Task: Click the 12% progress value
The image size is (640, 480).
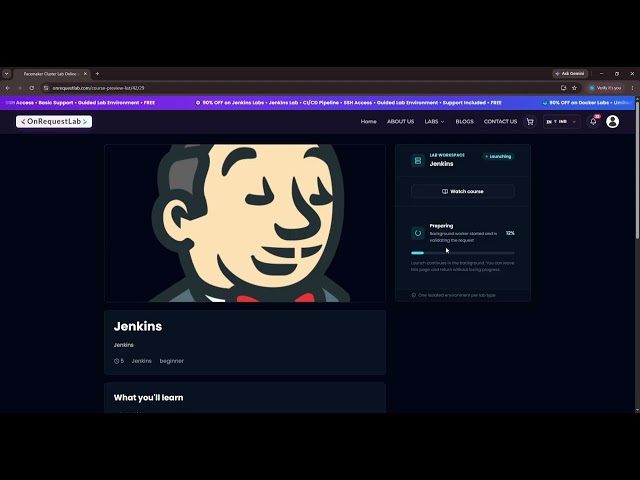Action: (x=510, y=233)
